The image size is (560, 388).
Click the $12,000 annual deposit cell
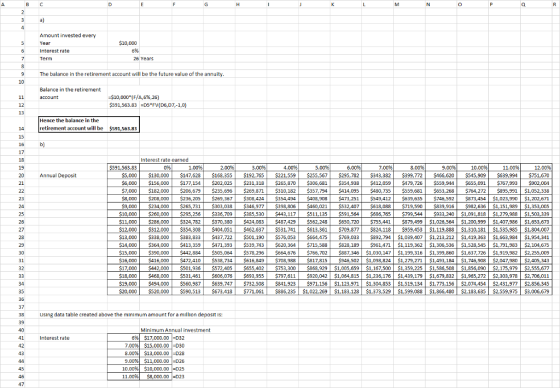pos(124,229)
